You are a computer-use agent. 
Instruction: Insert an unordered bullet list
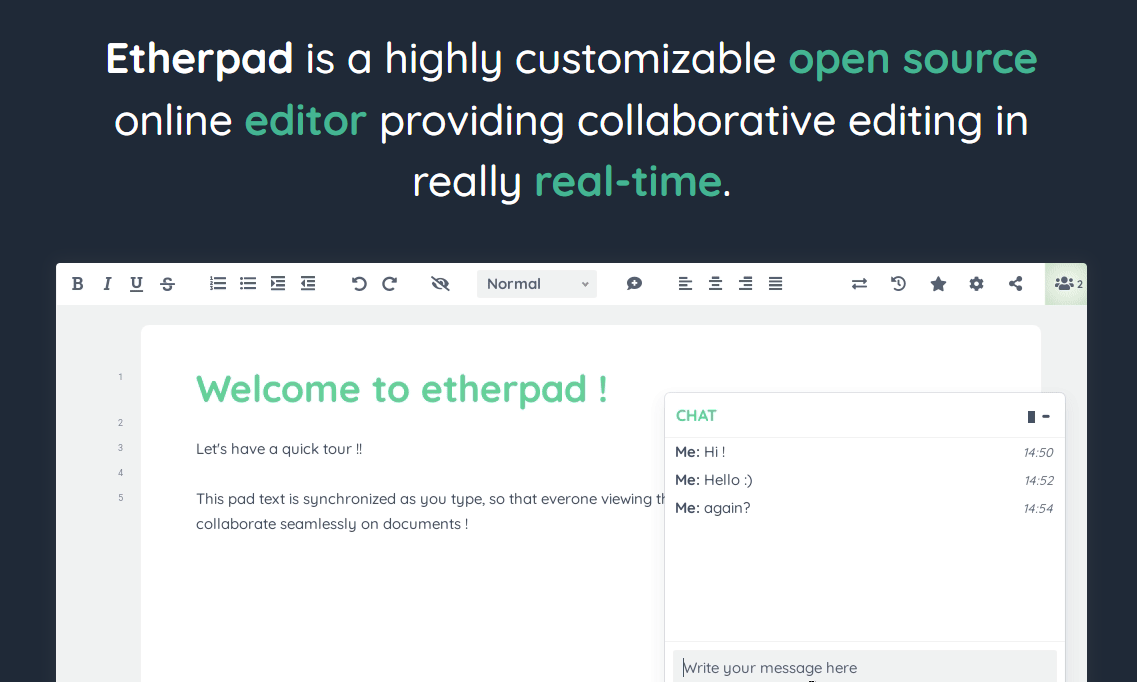pos(248,284)
